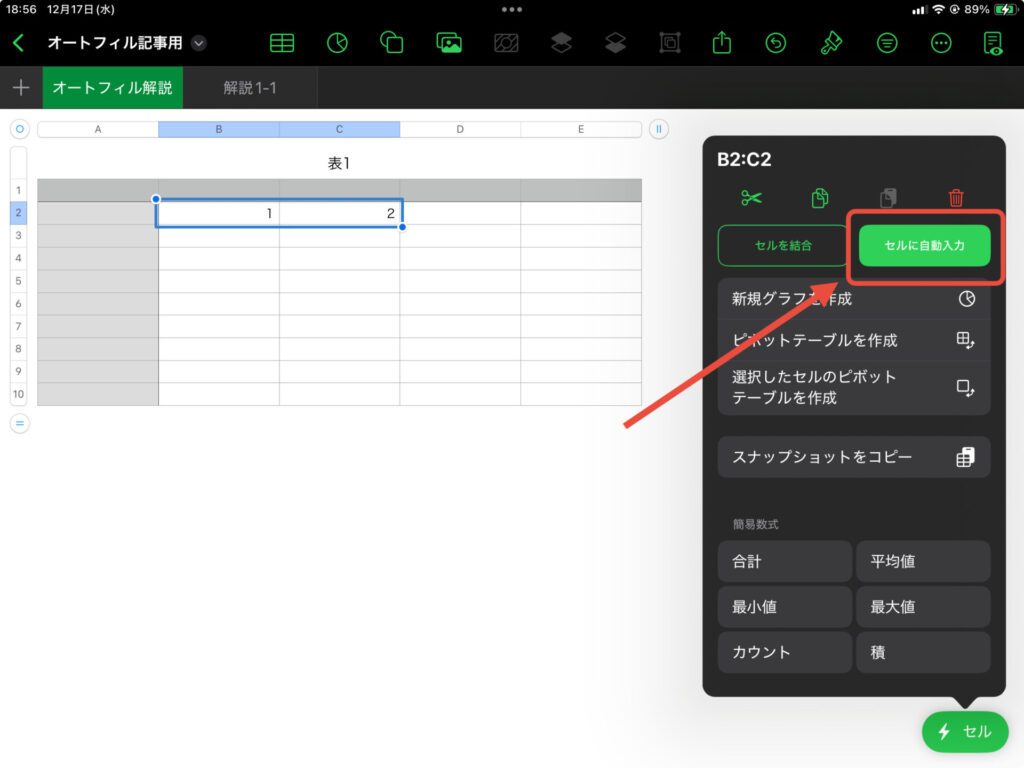The image size is (1024, 768).
Task: Delete cells using the red trash icon
Action: tap(956, 198)
